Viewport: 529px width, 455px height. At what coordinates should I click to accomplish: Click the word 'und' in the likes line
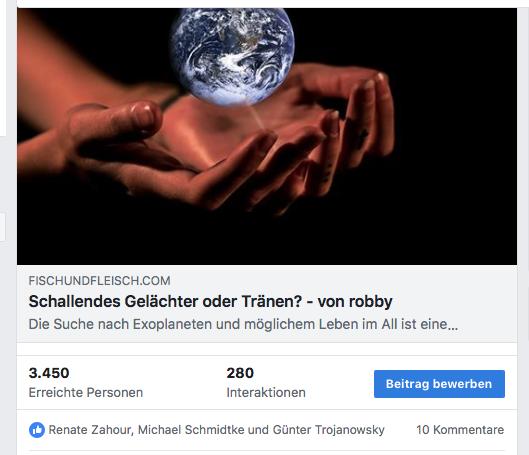tap(258, 430)
